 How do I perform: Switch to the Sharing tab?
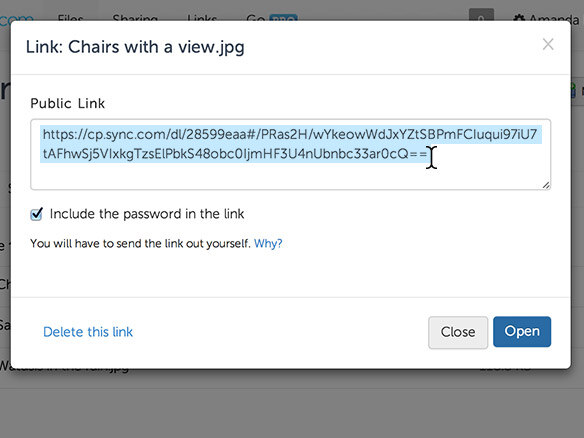[135, 18]
